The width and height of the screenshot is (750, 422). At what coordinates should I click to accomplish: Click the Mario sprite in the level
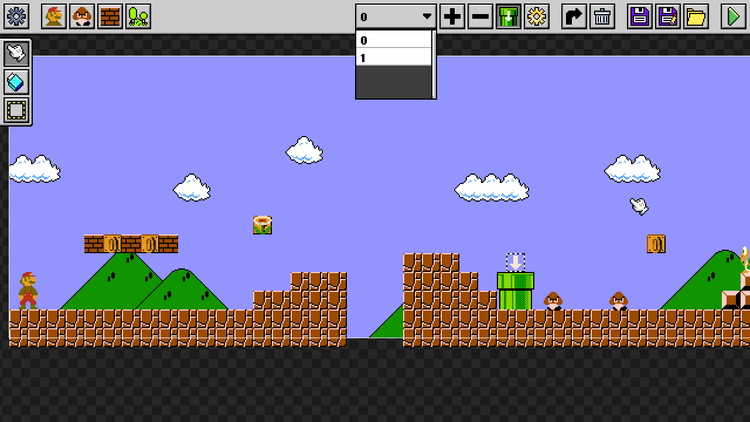pos(28,290)
